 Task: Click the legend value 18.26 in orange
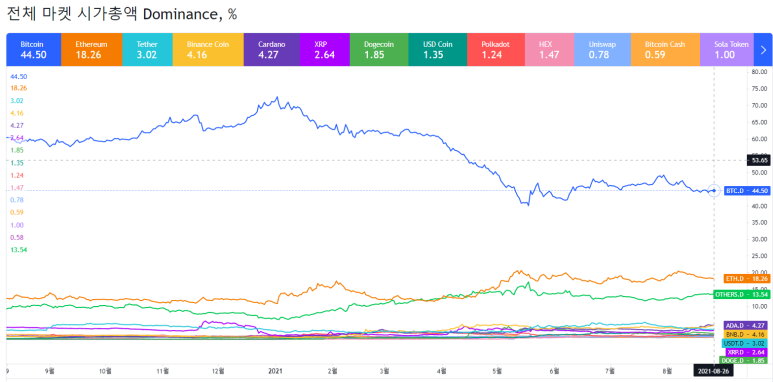[x=19, y=88]
